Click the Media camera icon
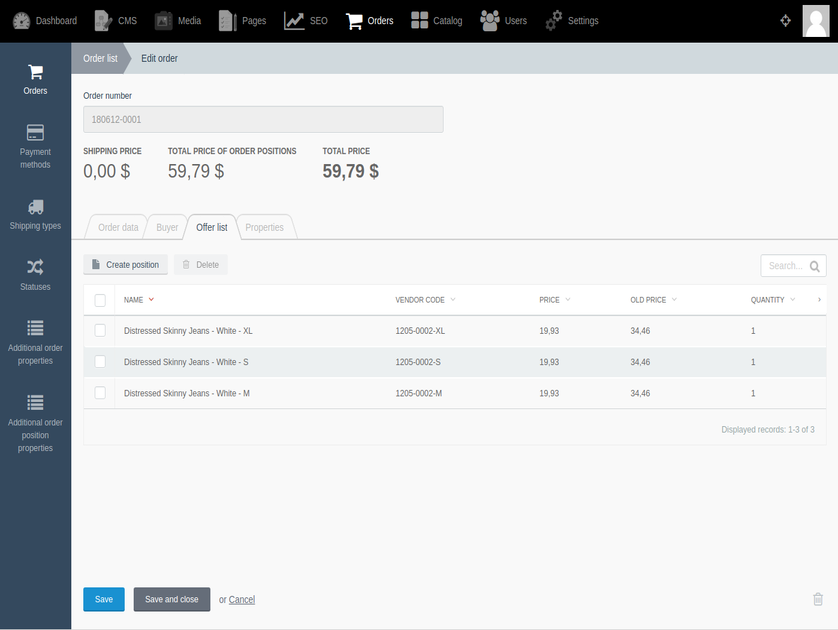Viewport: 838px width, 630px height. [164, 21]
